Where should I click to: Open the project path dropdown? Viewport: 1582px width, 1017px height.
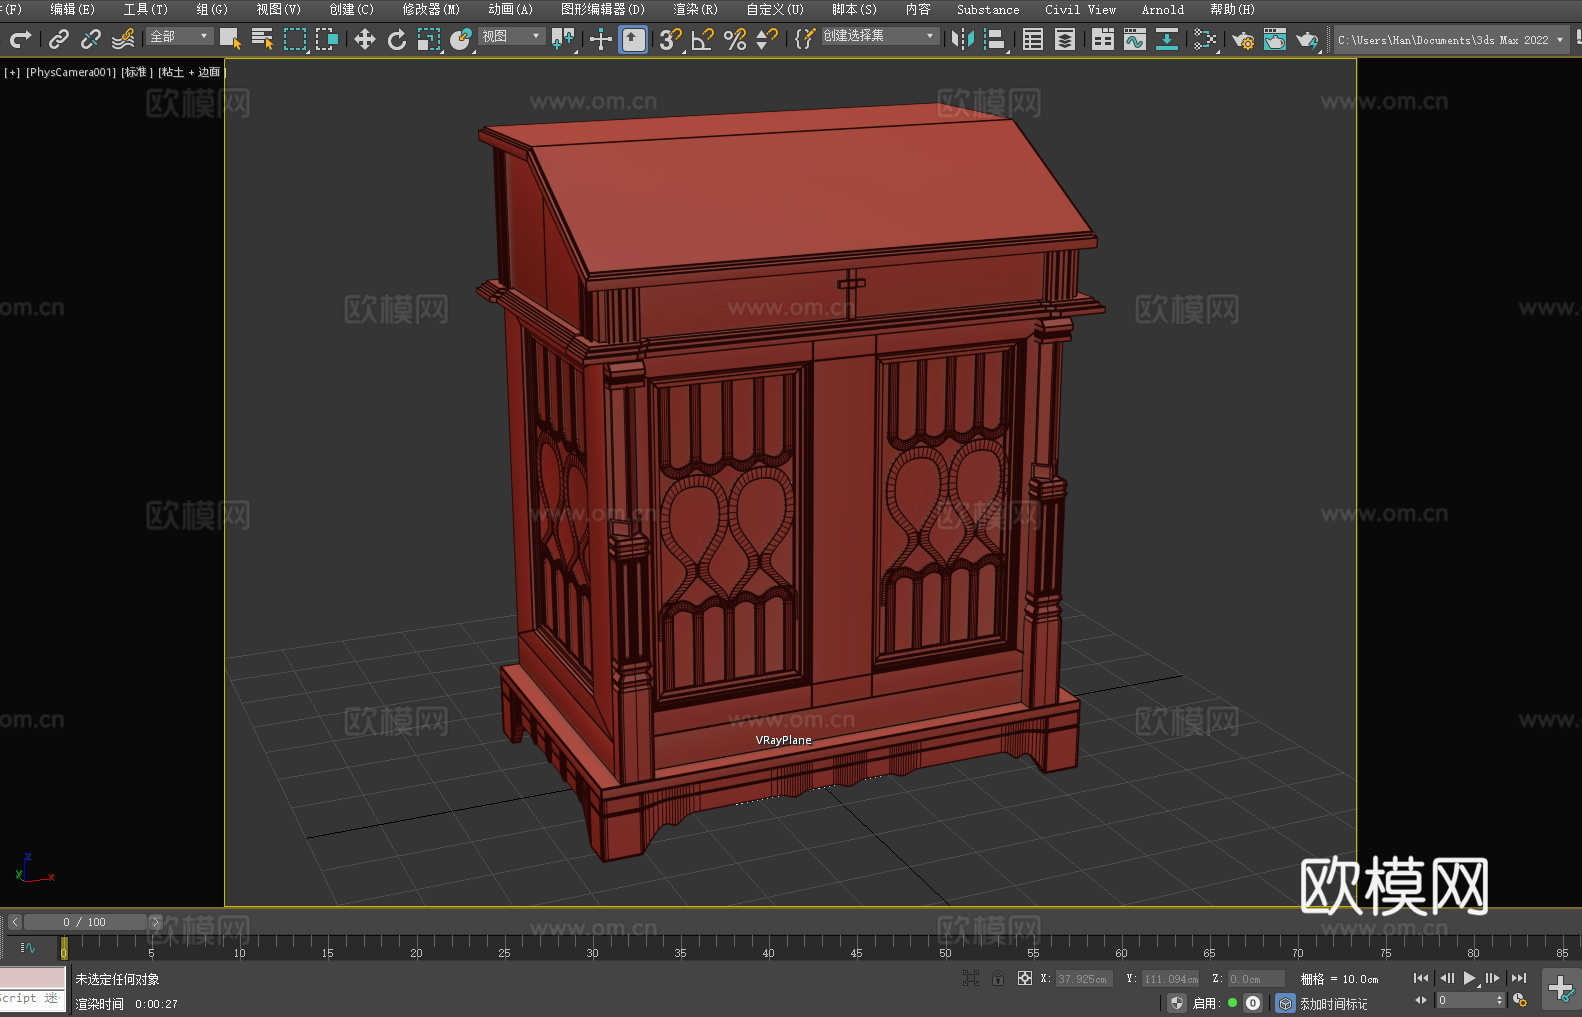tap(1451, 40)
